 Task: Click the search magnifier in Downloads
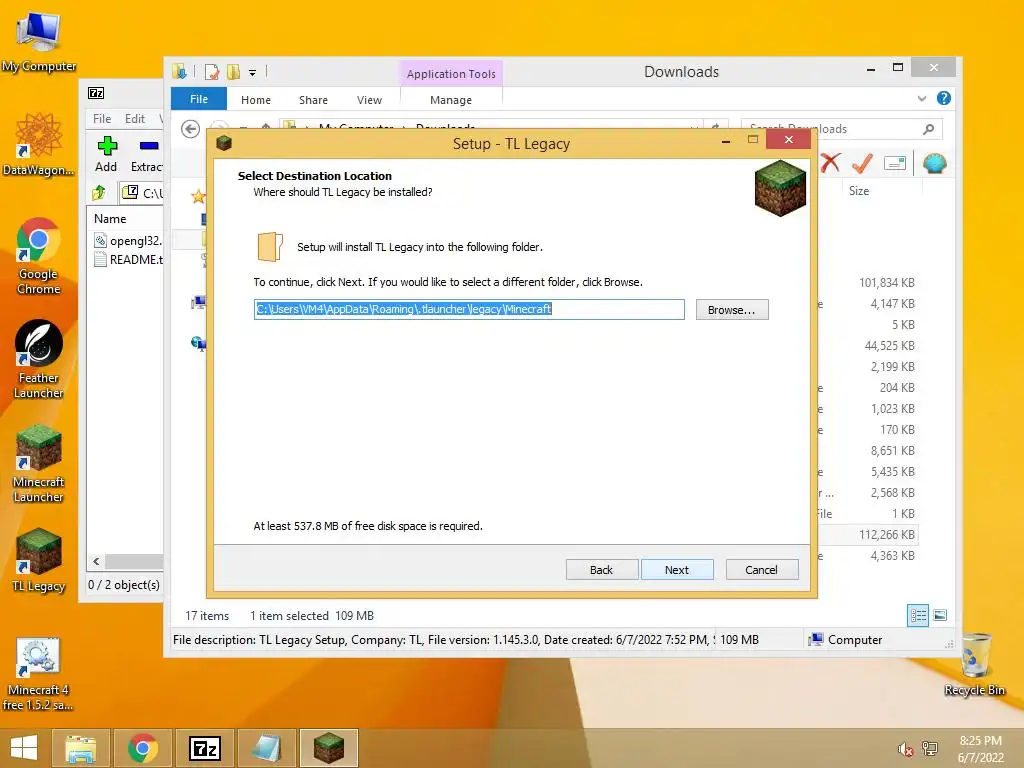point(929,129)
